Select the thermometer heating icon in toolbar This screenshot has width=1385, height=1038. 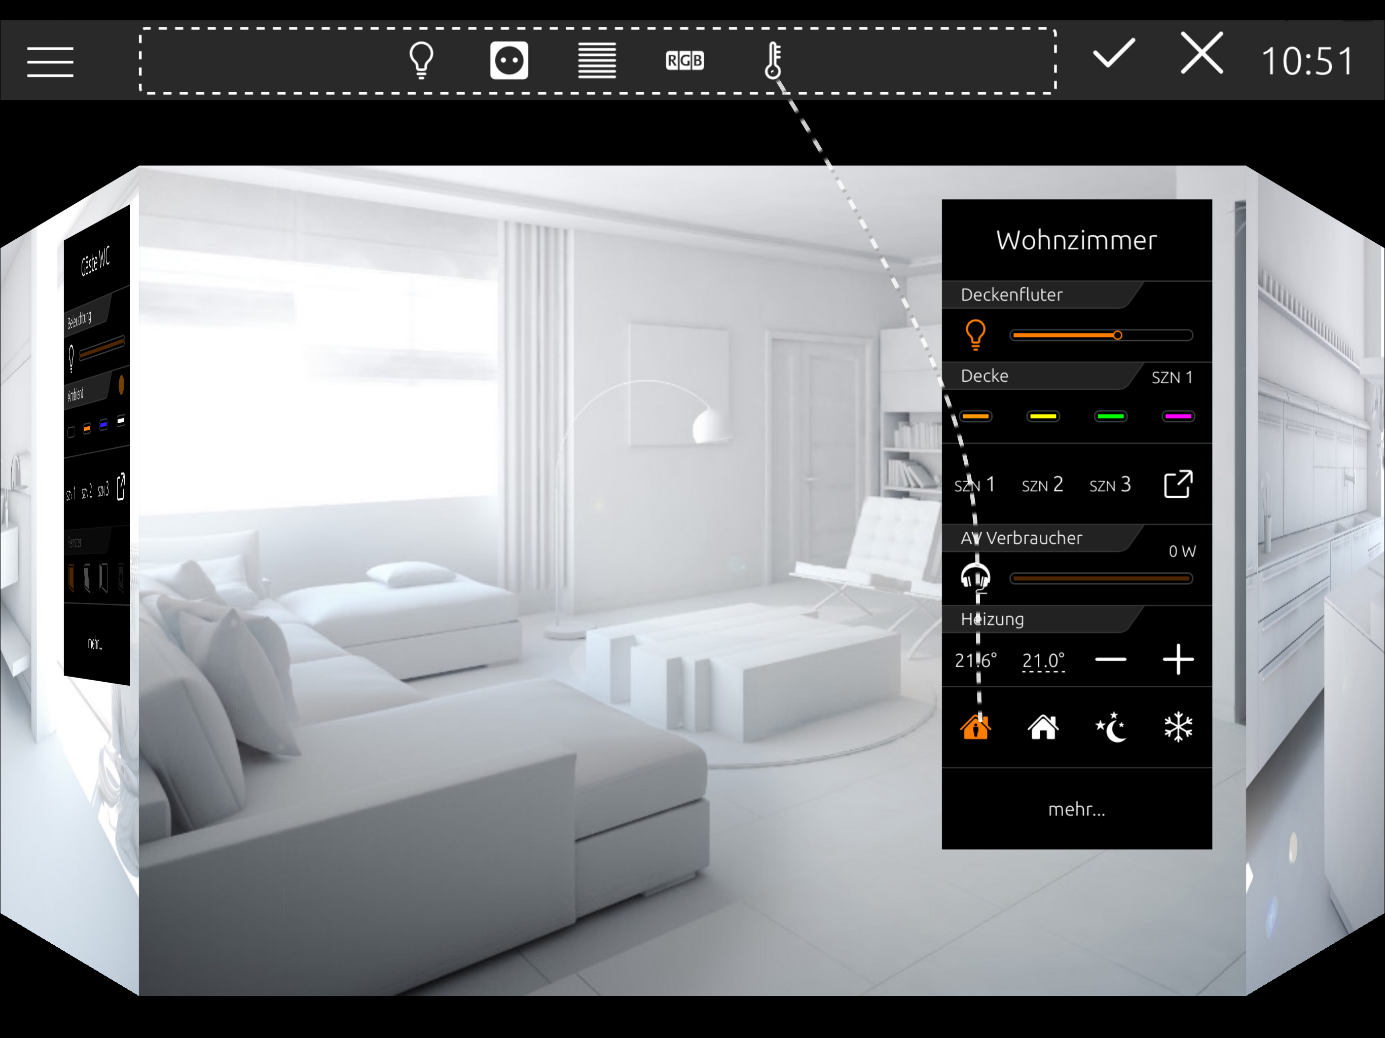pyautogui.click(x=773, y=61)
